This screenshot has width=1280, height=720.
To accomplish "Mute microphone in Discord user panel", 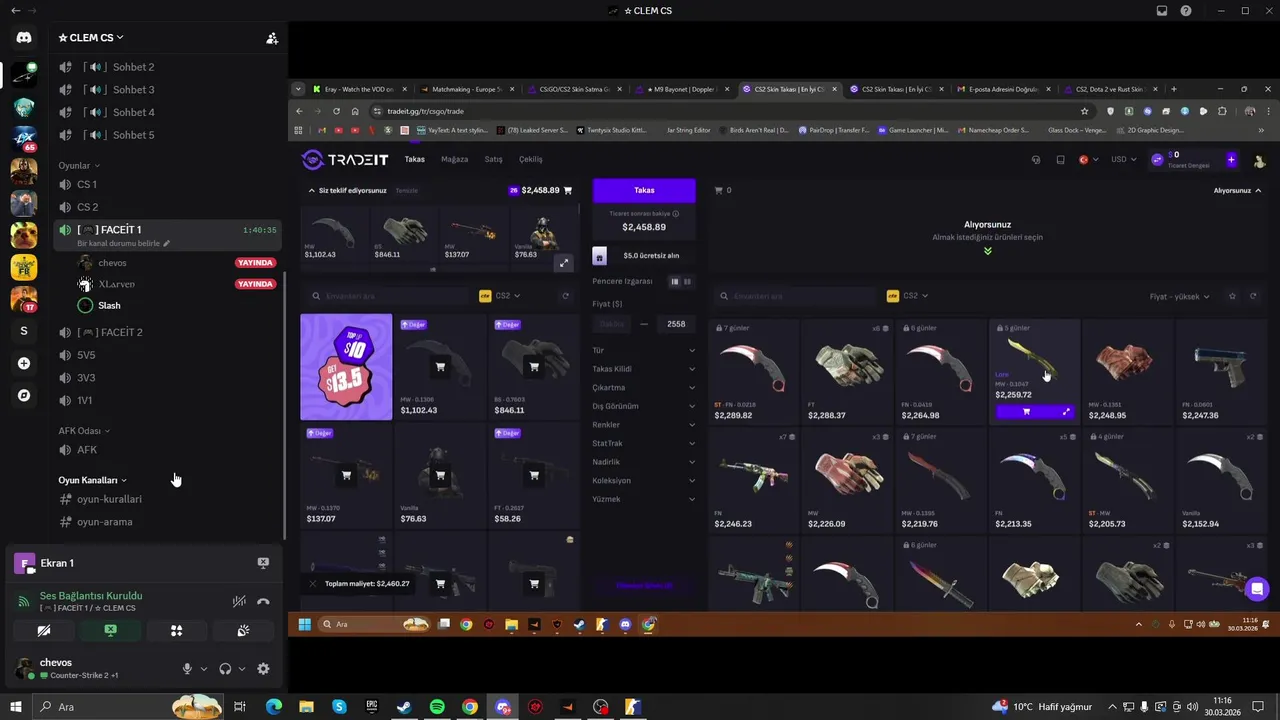I will tap(187, 669).
